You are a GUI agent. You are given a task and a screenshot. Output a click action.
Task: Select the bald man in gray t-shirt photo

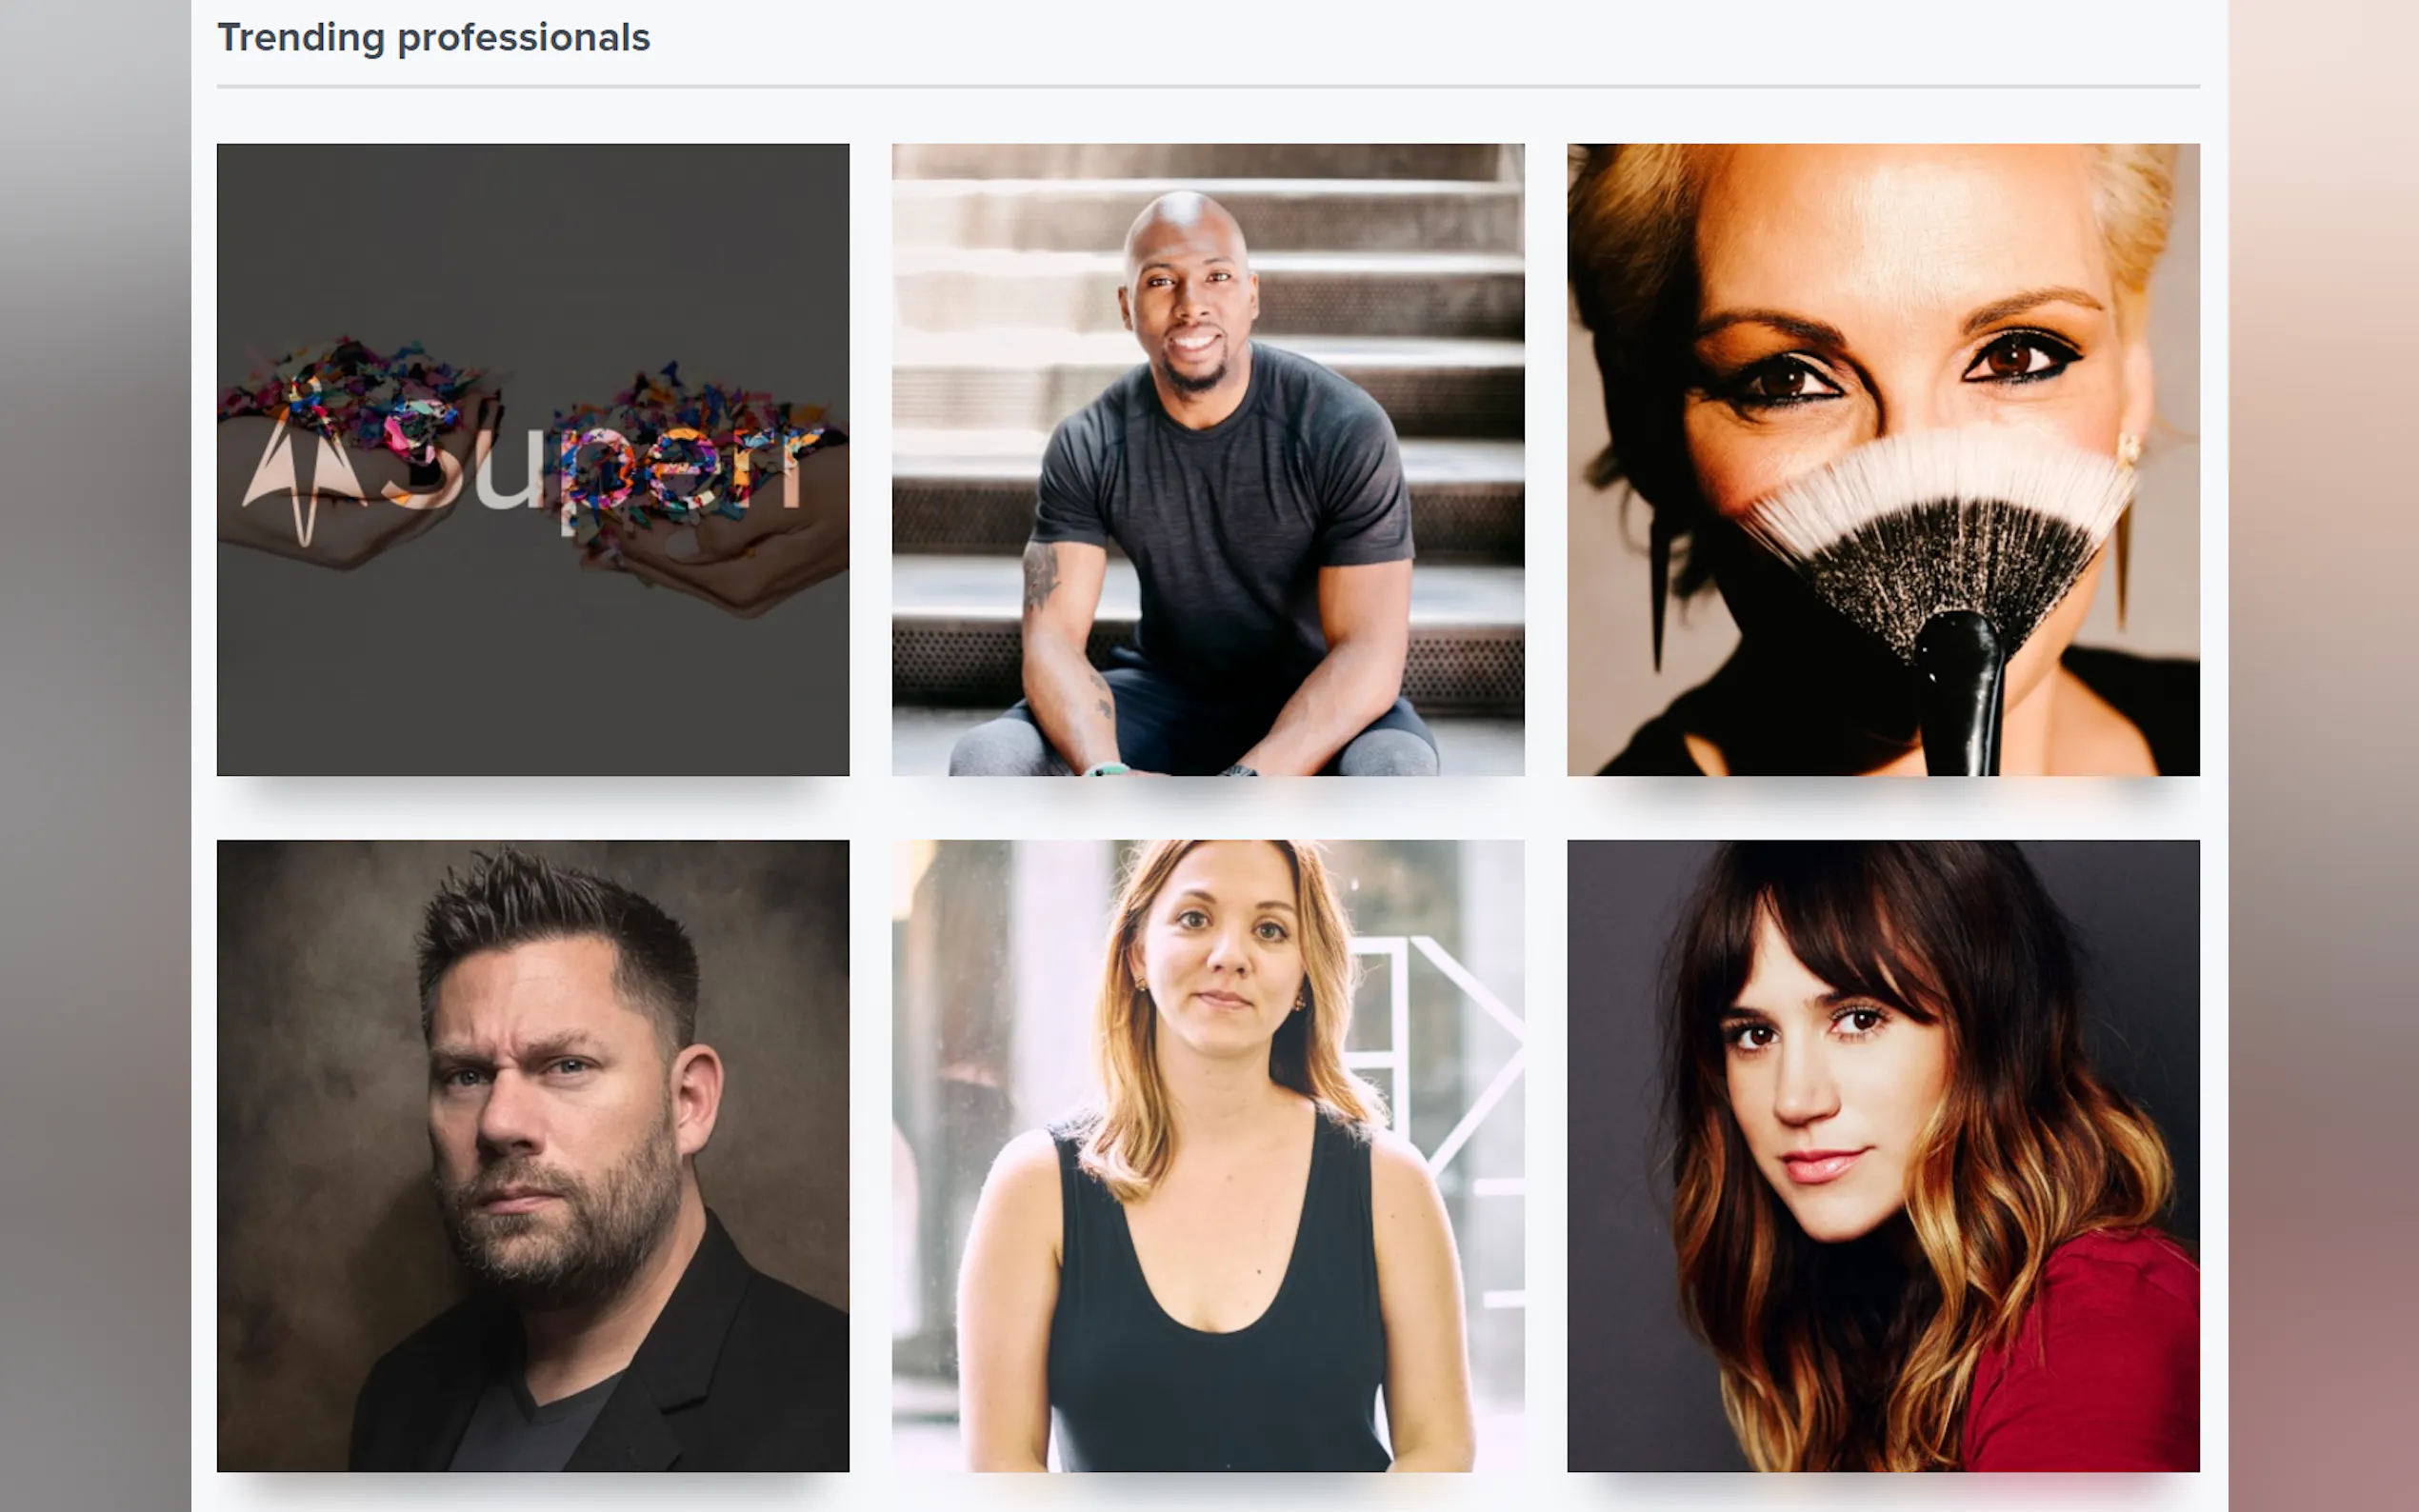1208,459
